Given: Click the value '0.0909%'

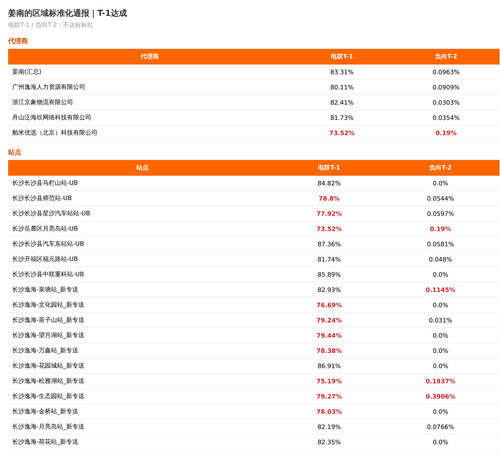Looking at the screenshot, I should click(446, 87).
